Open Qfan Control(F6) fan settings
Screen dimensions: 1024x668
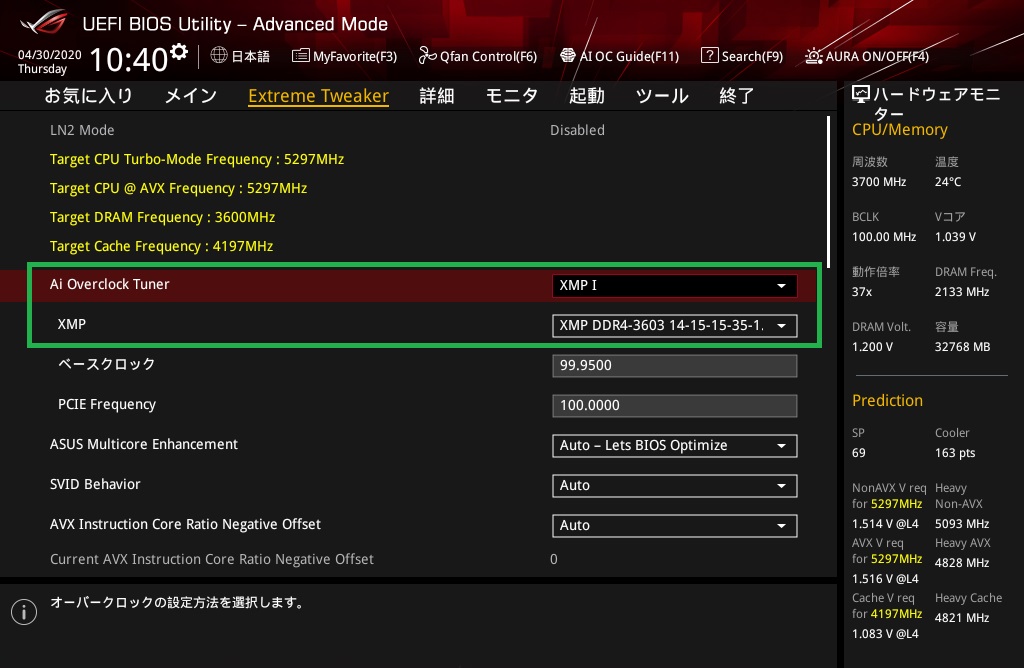pos(478,56)
